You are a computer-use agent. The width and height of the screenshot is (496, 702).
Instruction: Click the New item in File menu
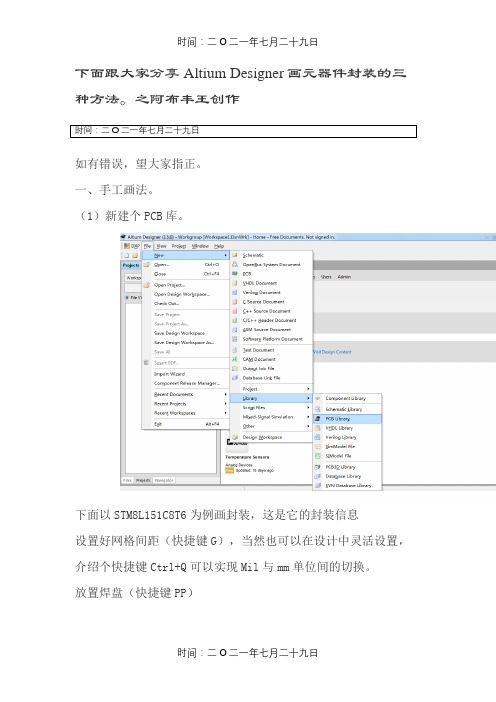186,255
